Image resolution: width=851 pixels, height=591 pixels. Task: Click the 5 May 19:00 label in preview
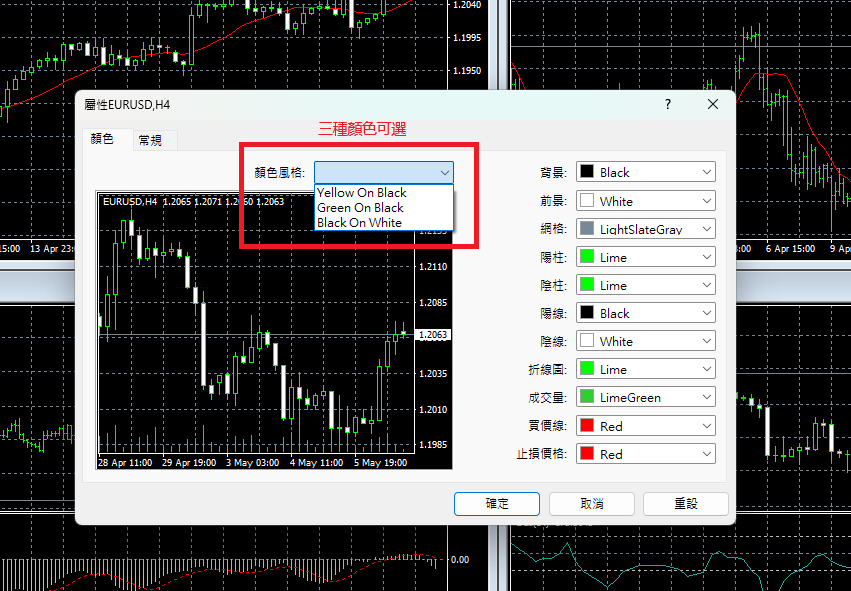tap(380, 463)
